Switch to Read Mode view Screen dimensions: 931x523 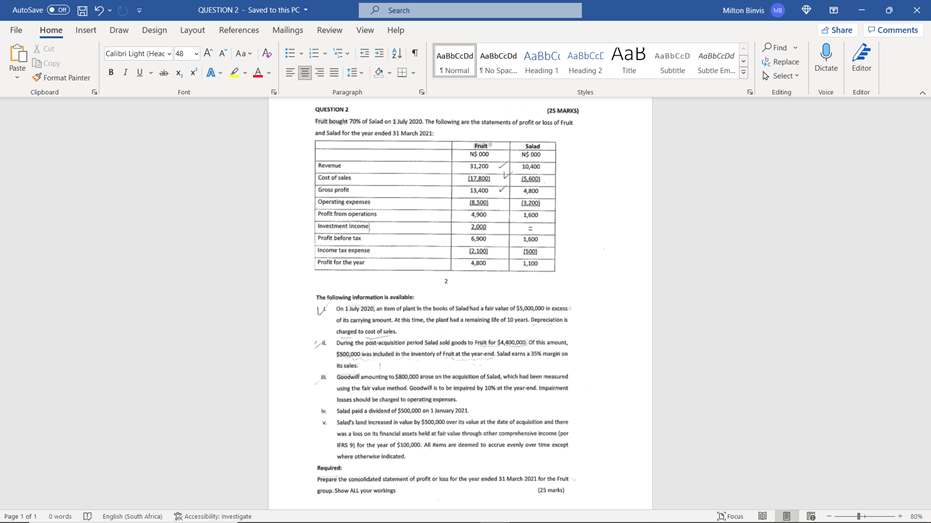[762, 516]
